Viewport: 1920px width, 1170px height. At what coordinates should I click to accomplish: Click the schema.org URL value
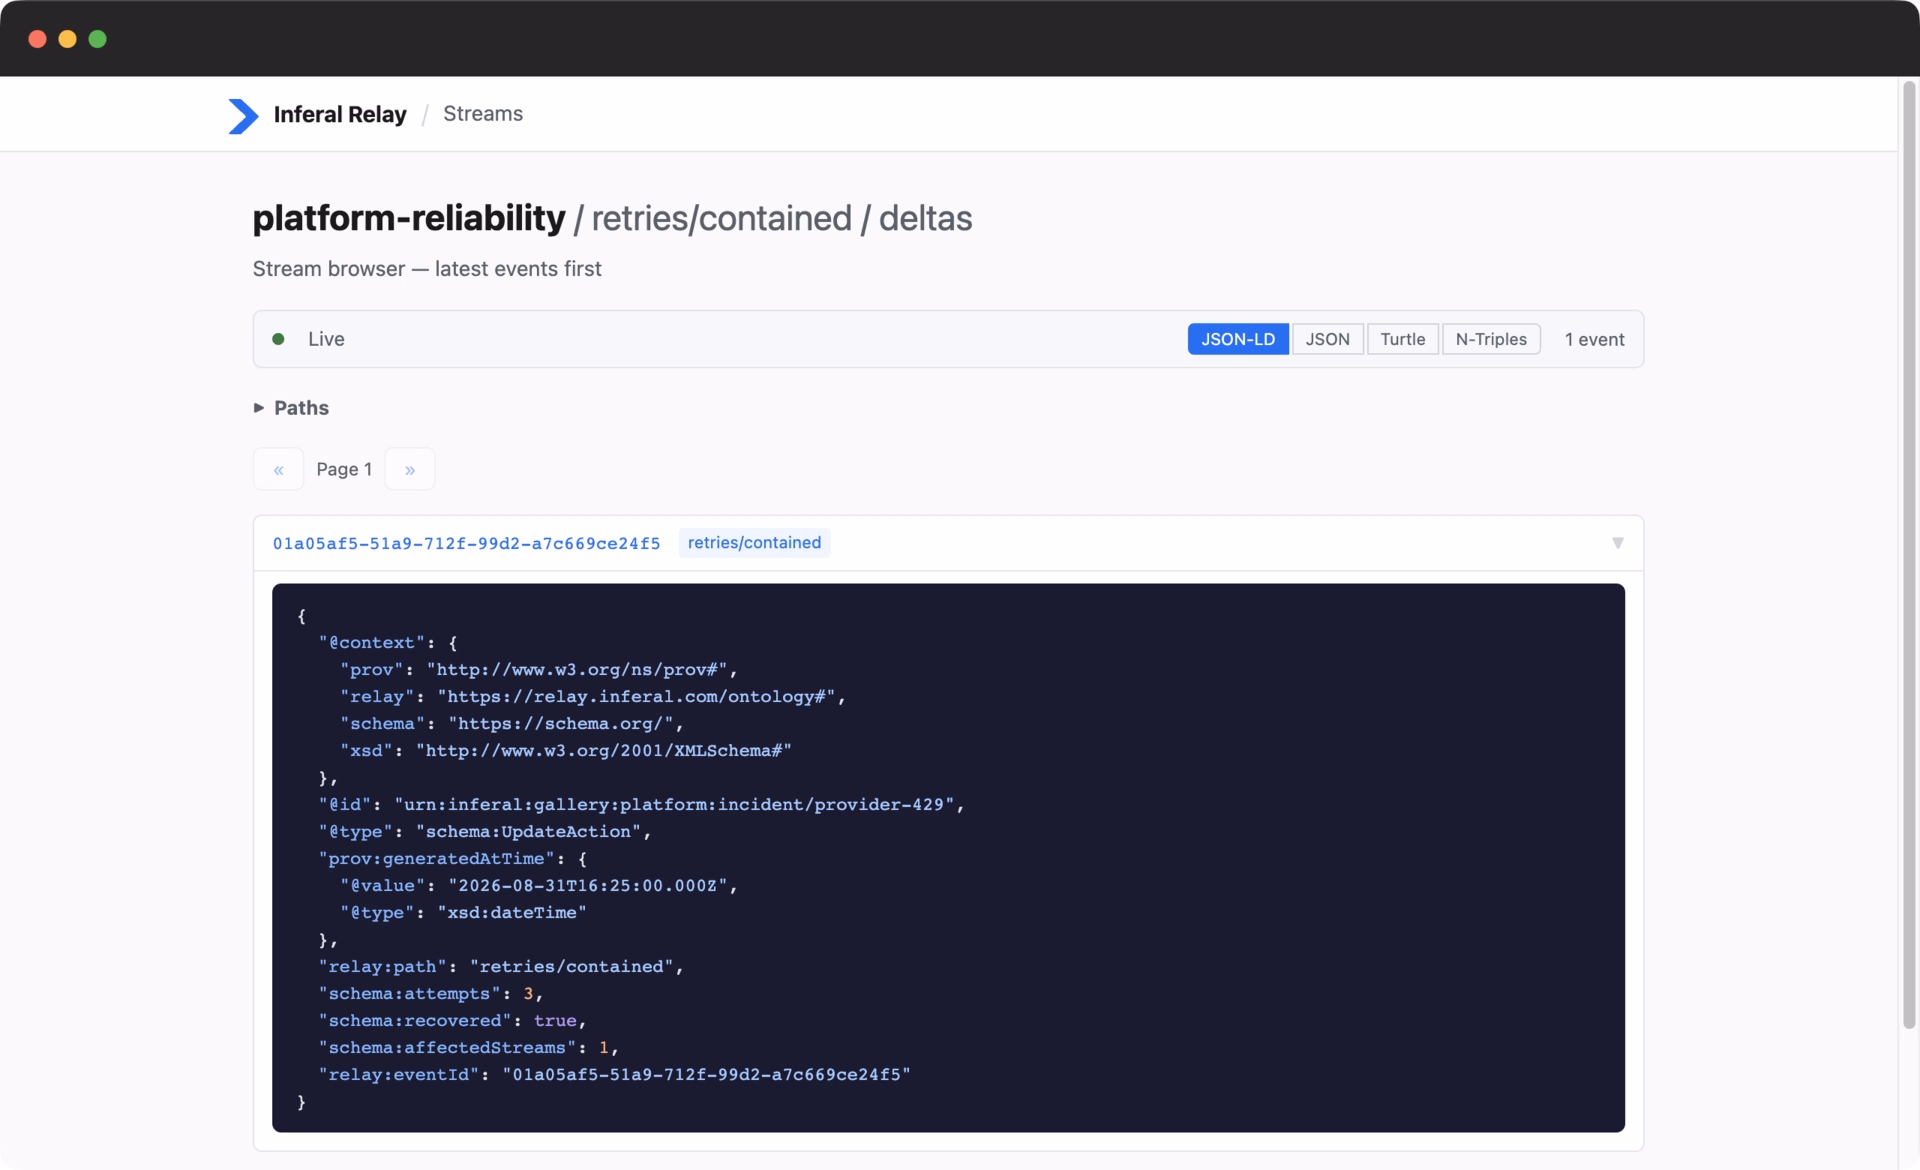coord(561,724)
